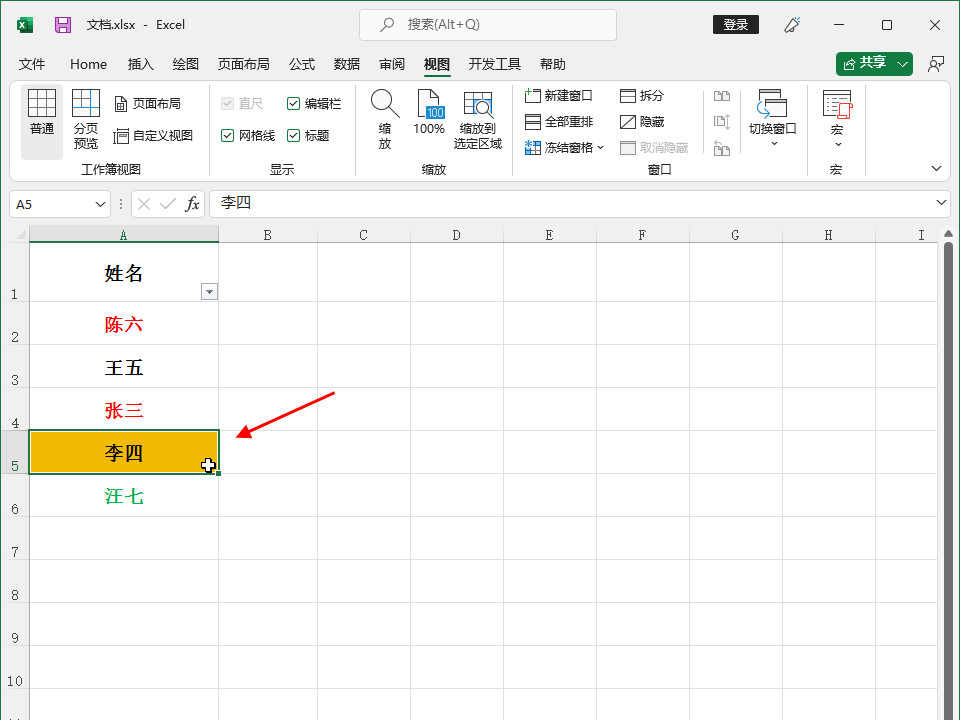
Task: Open the Zoom magnifier dialog
Action: click(384, 119)
